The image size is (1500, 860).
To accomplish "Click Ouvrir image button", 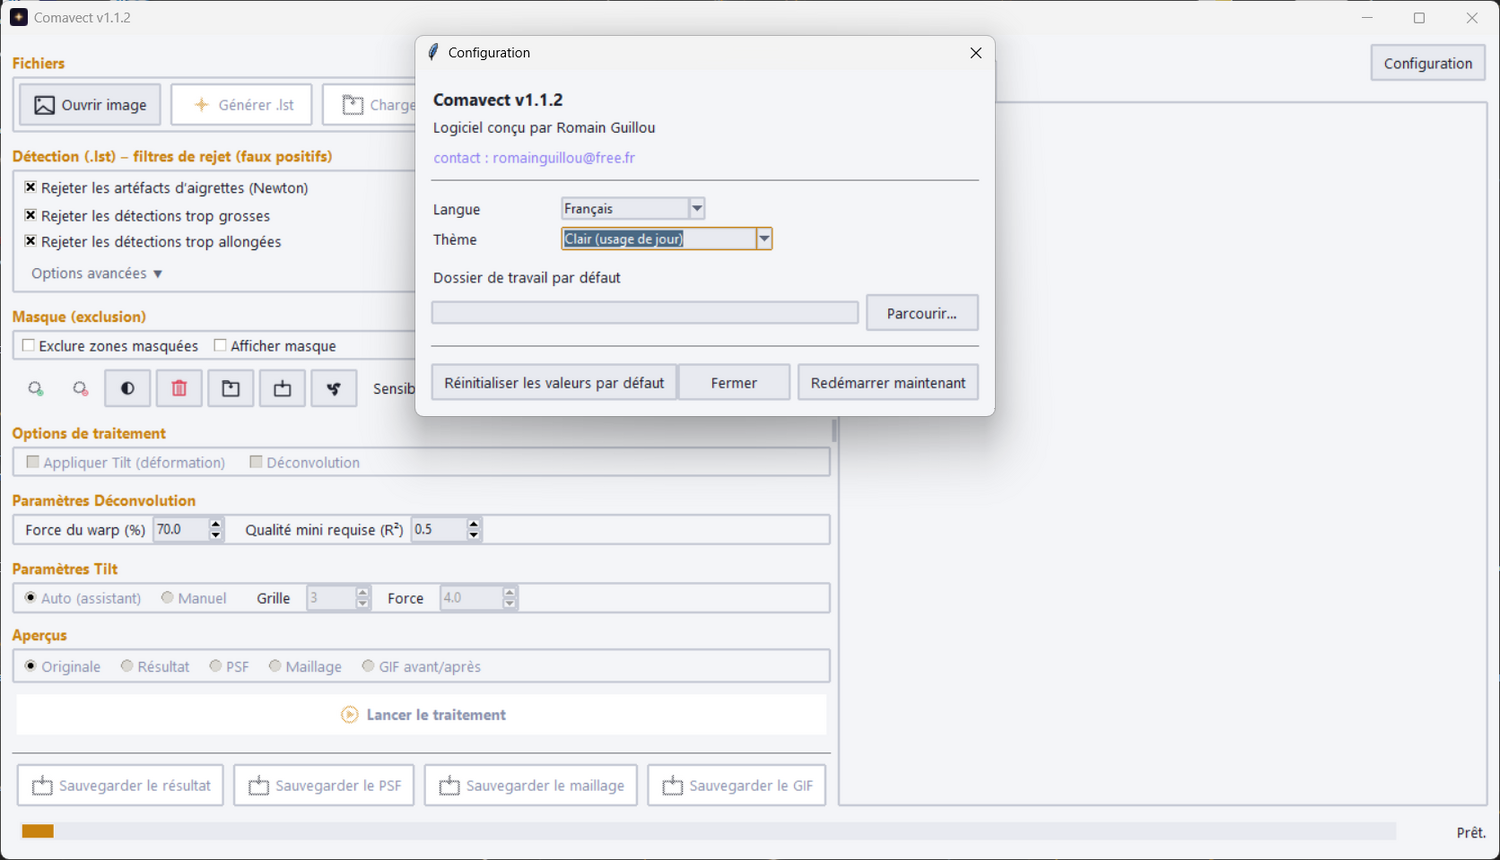I will (x=90, y=105).
